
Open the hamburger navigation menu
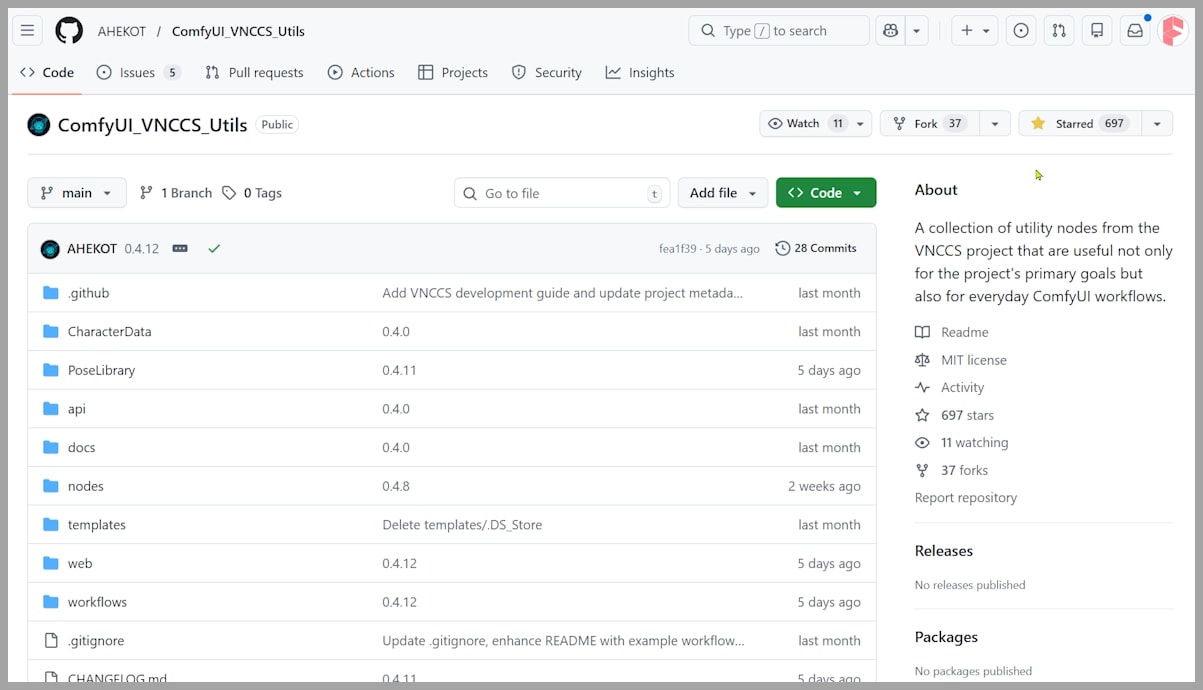(x=28, y=31)
